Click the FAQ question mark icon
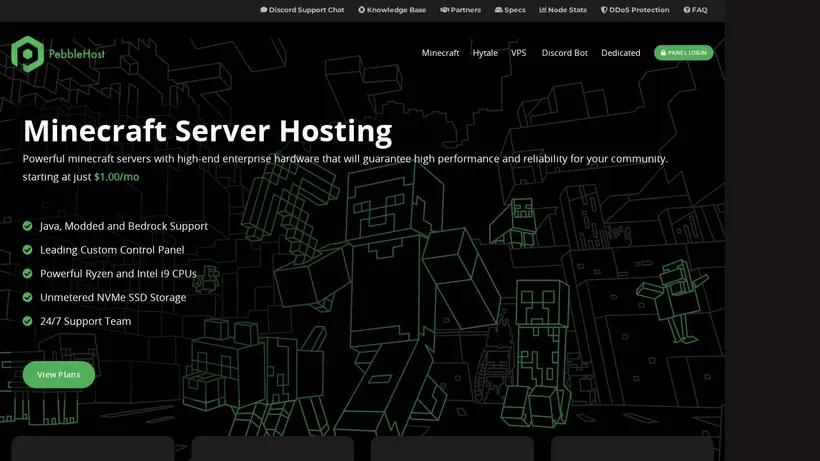820x461 pixels. (687, 10)
